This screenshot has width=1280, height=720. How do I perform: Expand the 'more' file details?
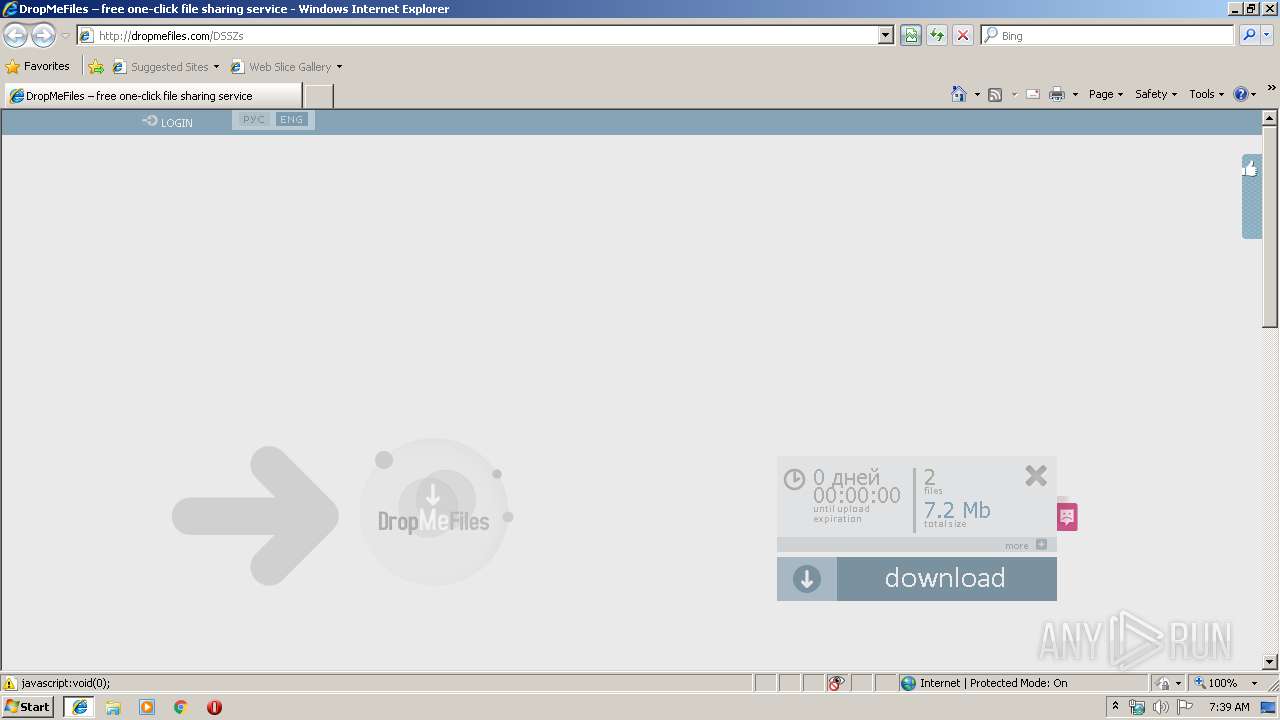point(1026,545)
